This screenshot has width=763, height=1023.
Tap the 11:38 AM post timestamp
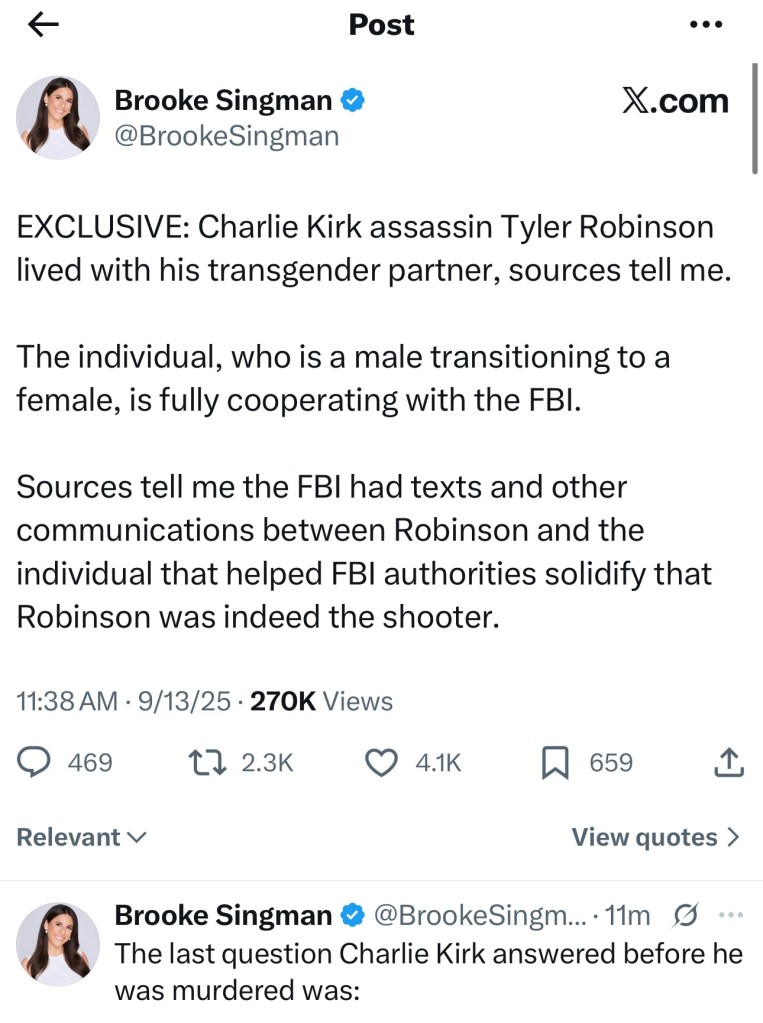pyautogui.click(x=66, y=702)
